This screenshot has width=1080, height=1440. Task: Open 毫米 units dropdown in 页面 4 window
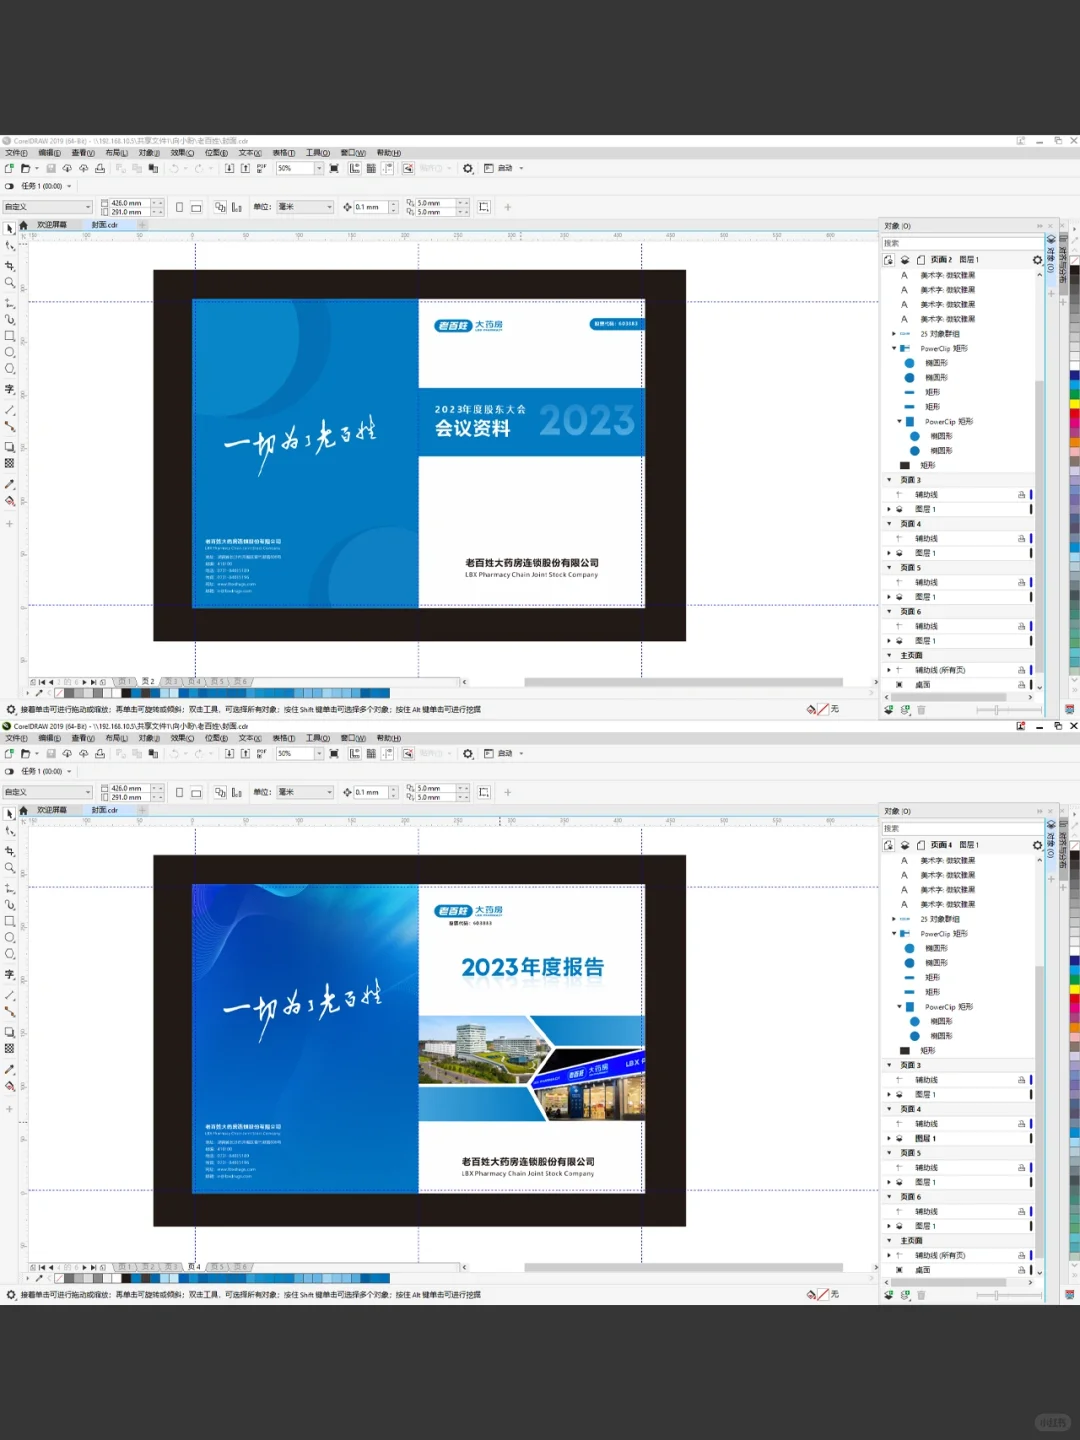click(x=328, y=792)
